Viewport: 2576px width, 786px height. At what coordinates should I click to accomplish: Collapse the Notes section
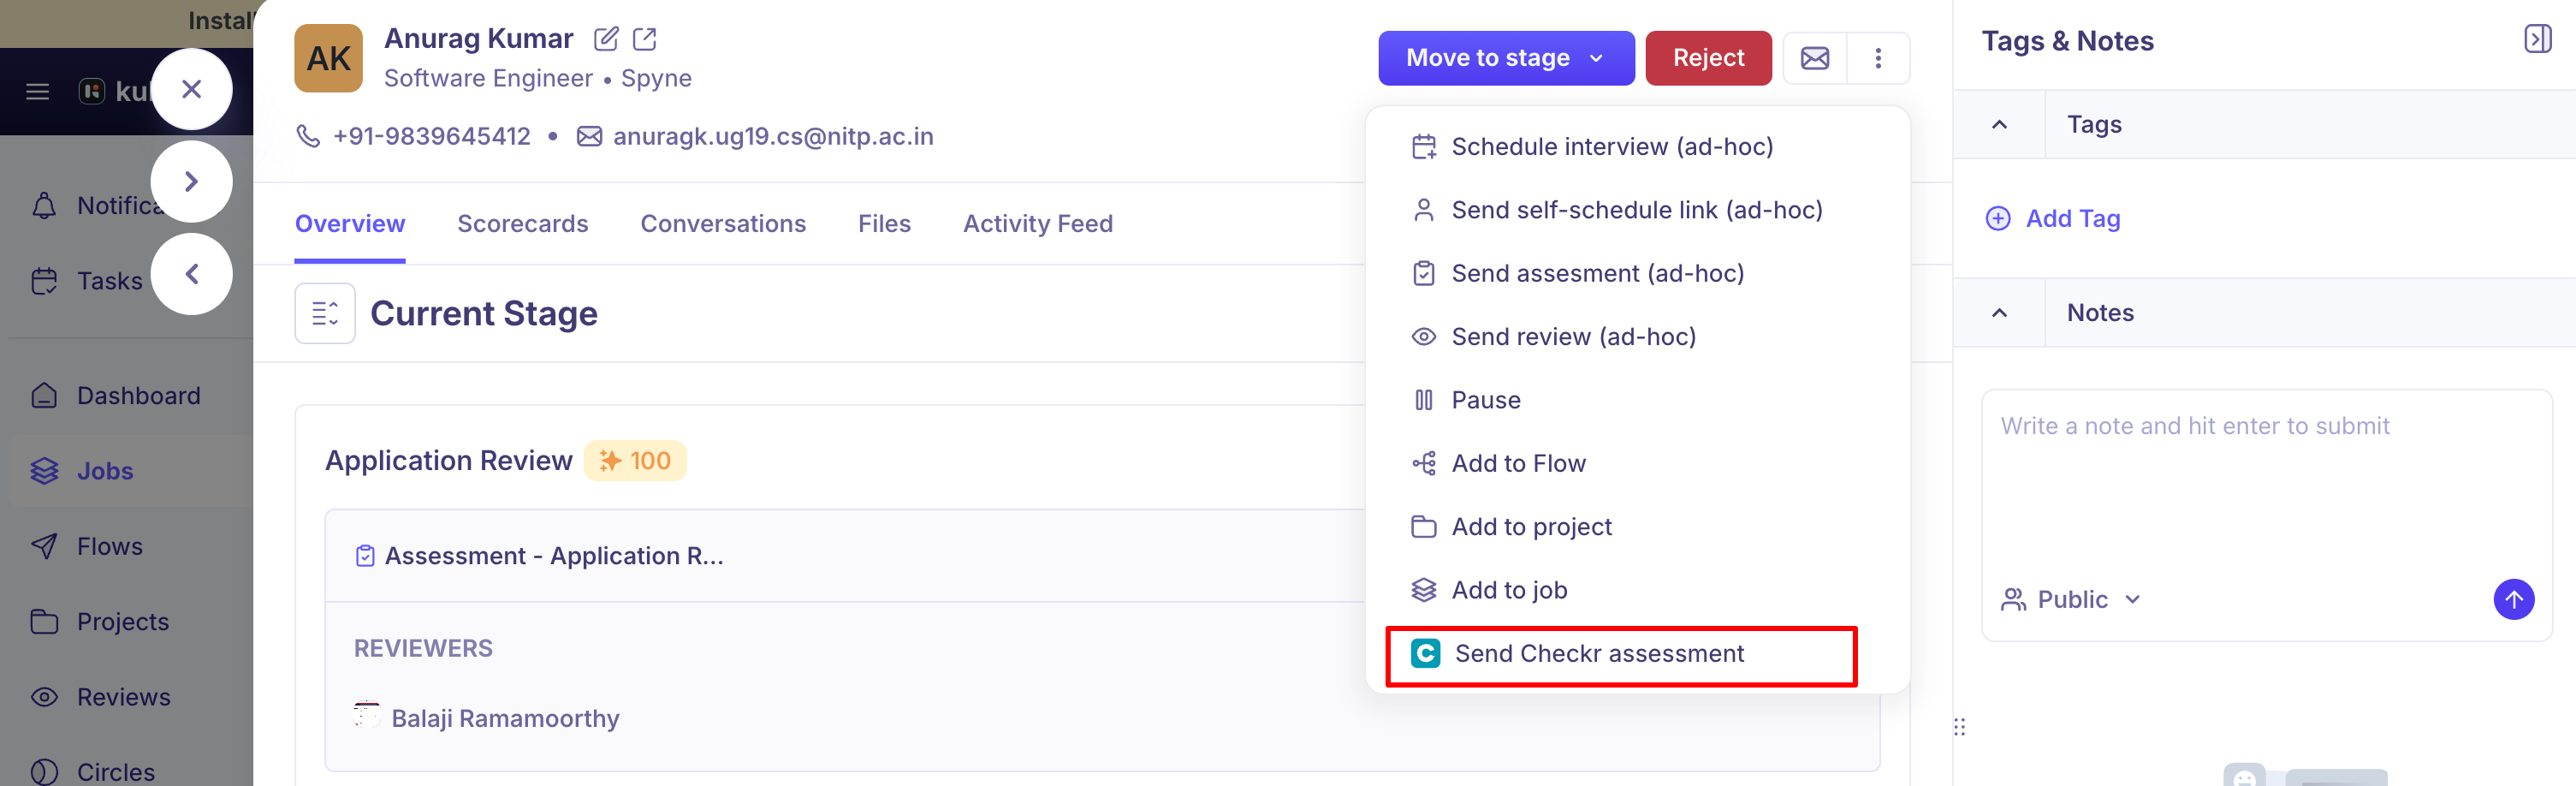click(1998, 312)
